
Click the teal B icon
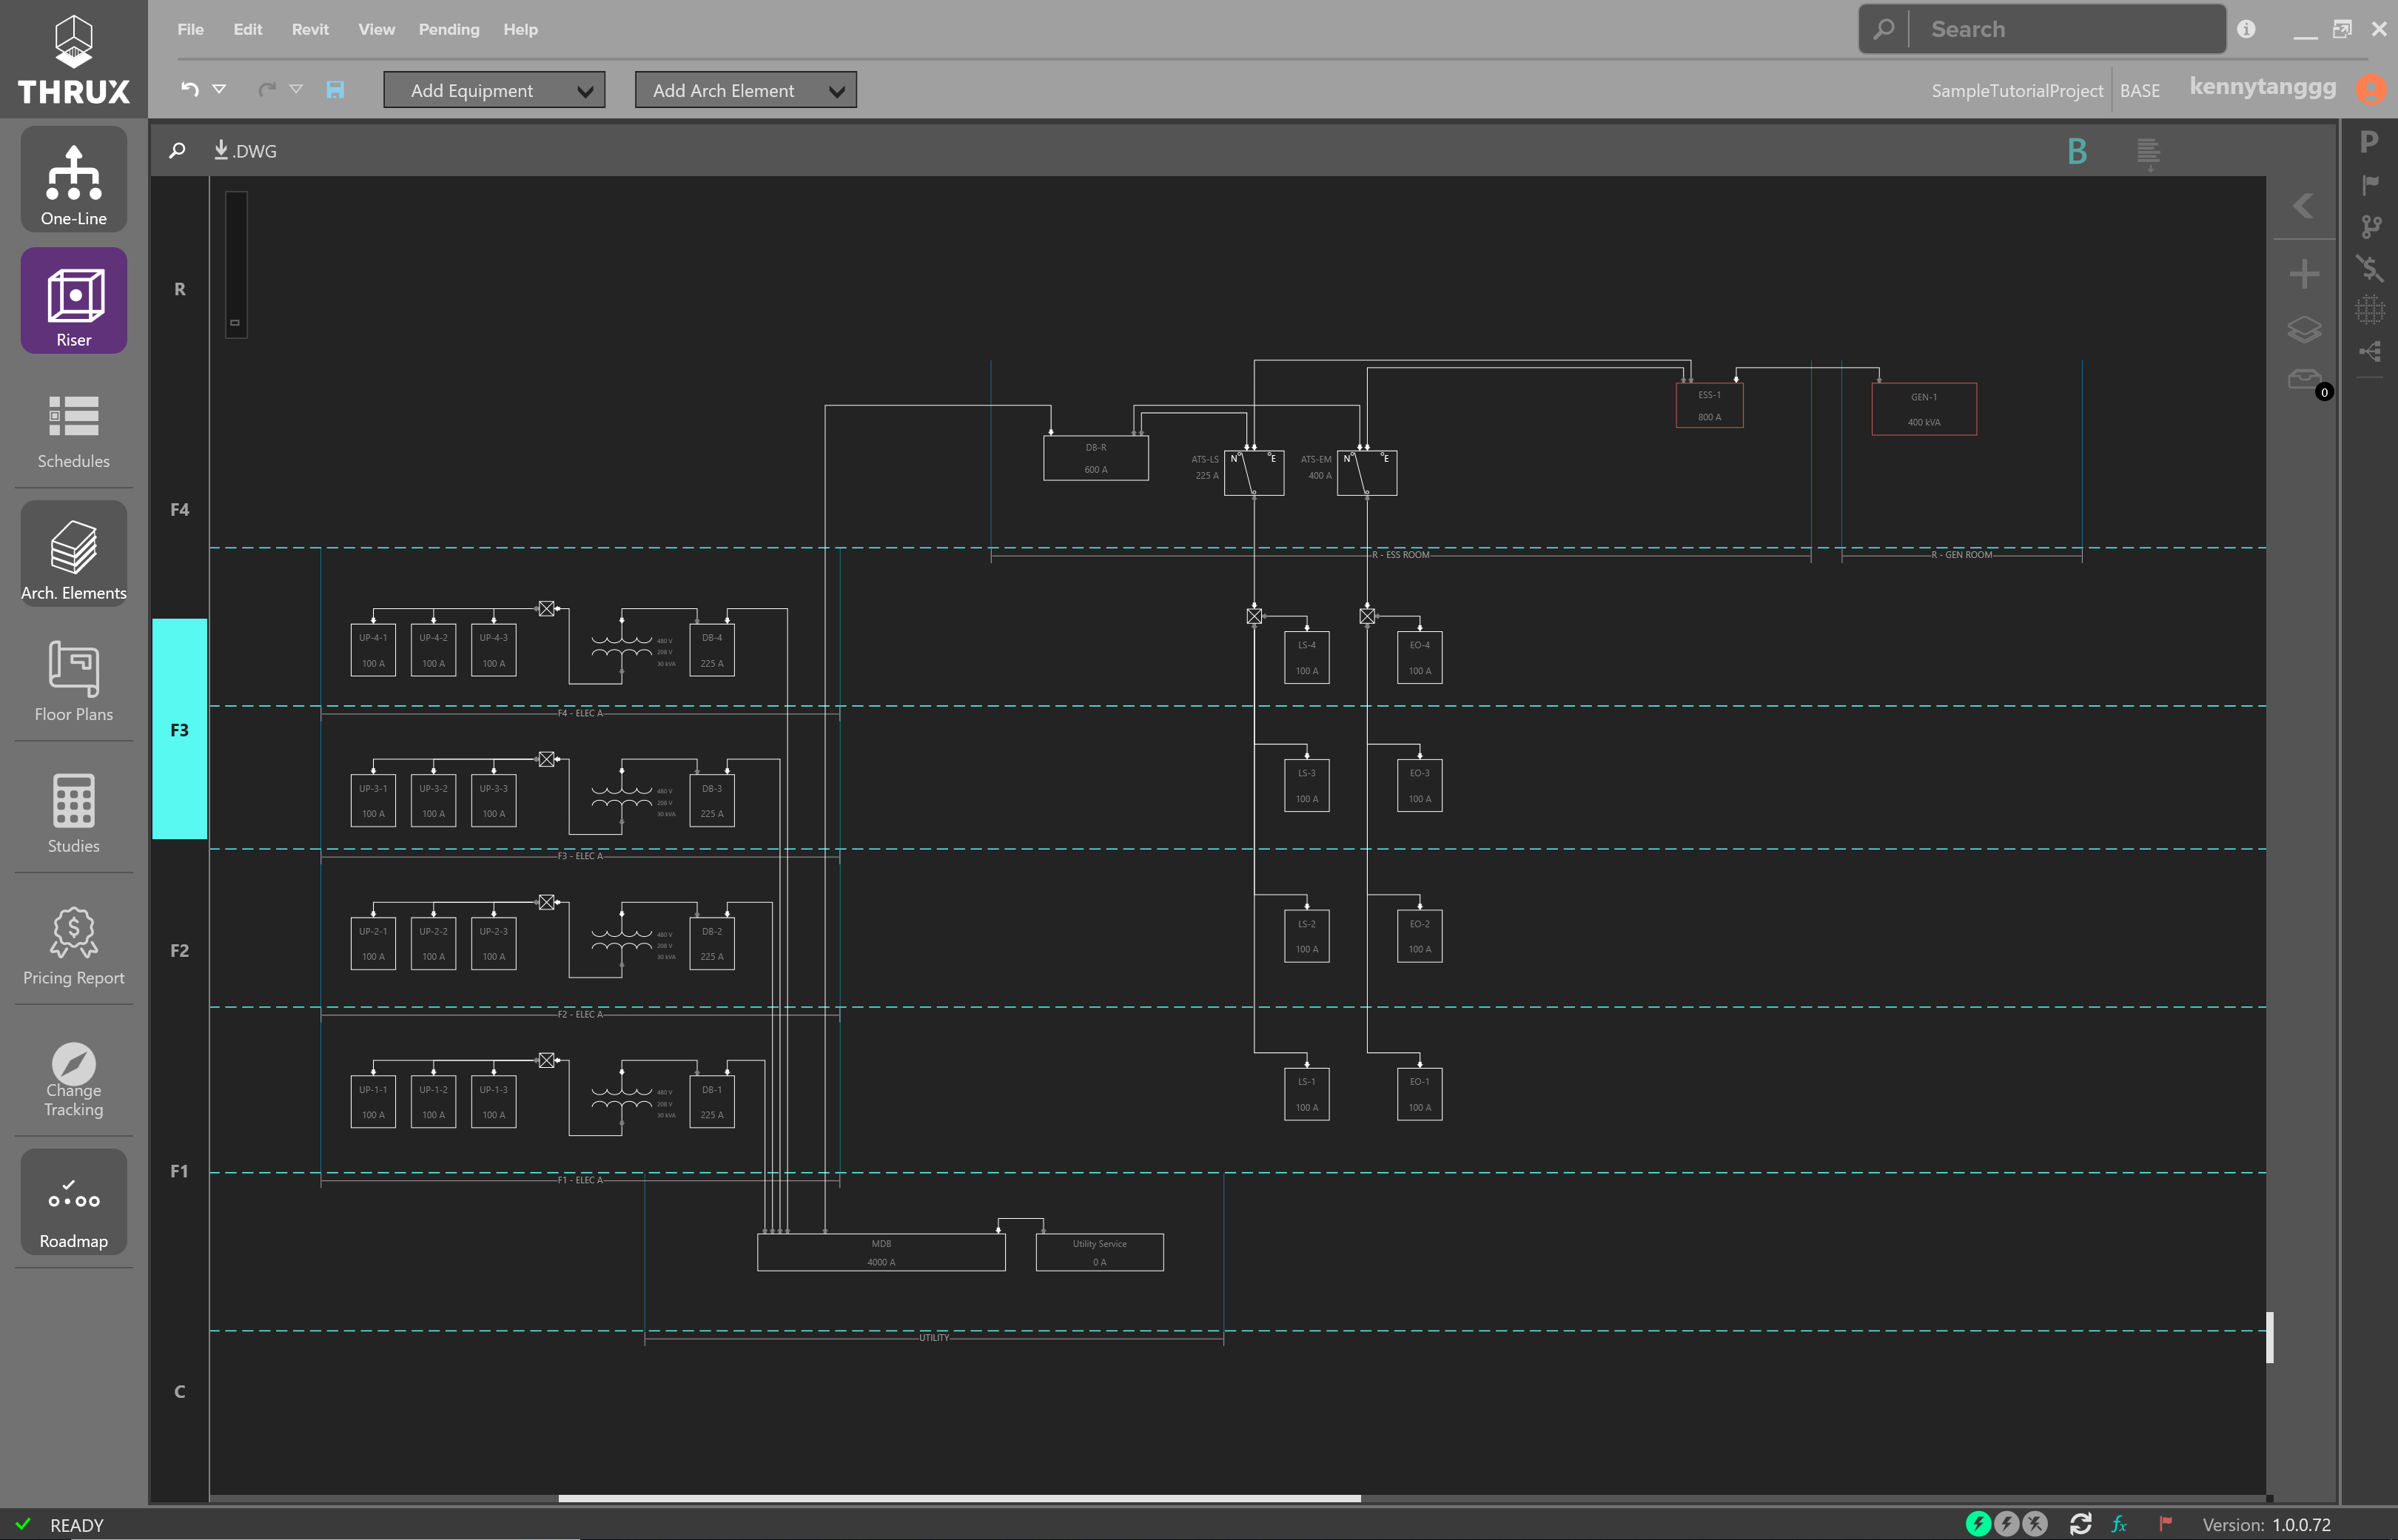[x=2077, y=151]
